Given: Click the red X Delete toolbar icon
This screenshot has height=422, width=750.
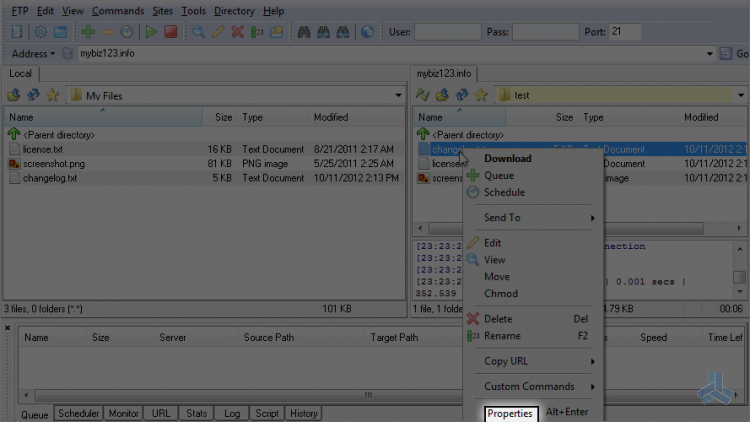Looking at the screenshot, I should tap(237, 32).
